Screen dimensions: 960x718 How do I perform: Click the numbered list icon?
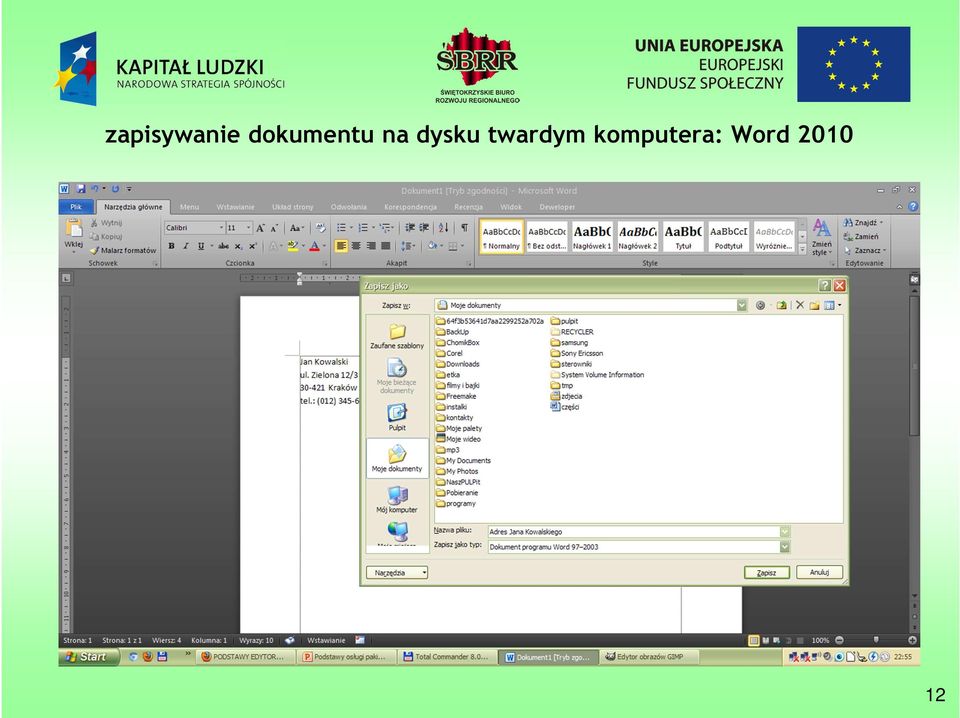pyautogui.click(x=363, y=228)
